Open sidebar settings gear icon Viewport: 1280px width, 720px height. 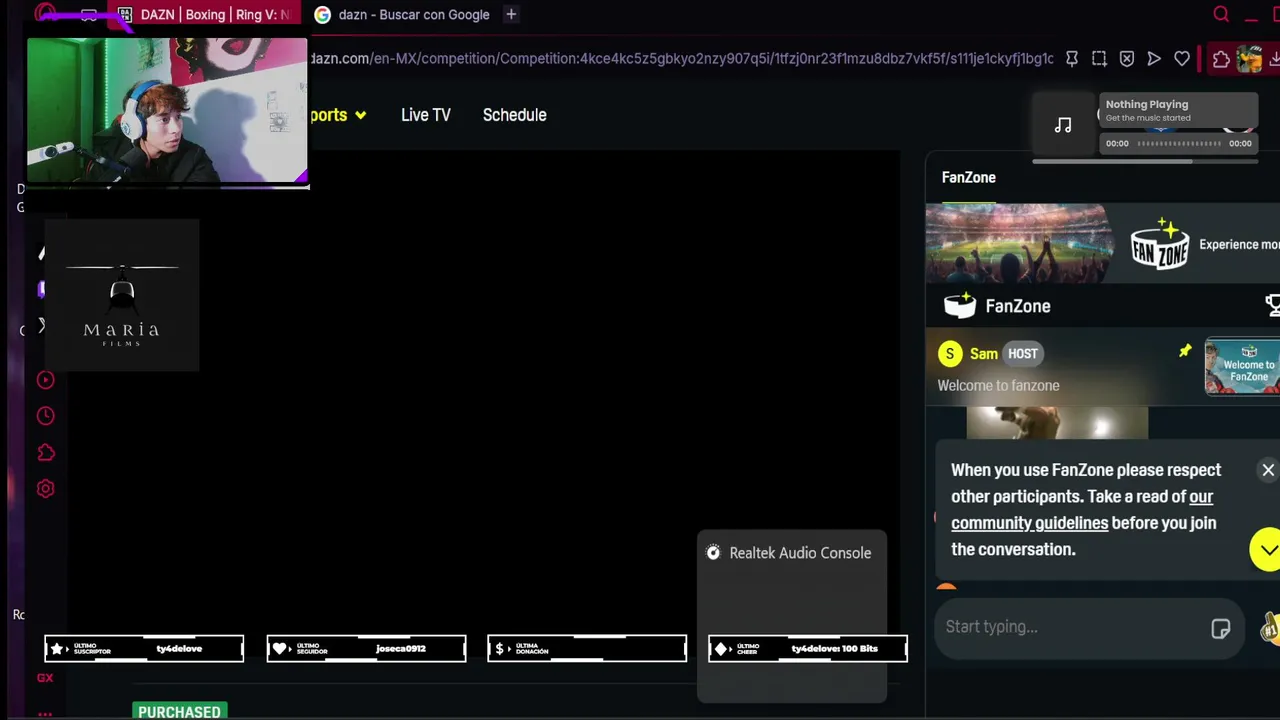click(45, 489)
